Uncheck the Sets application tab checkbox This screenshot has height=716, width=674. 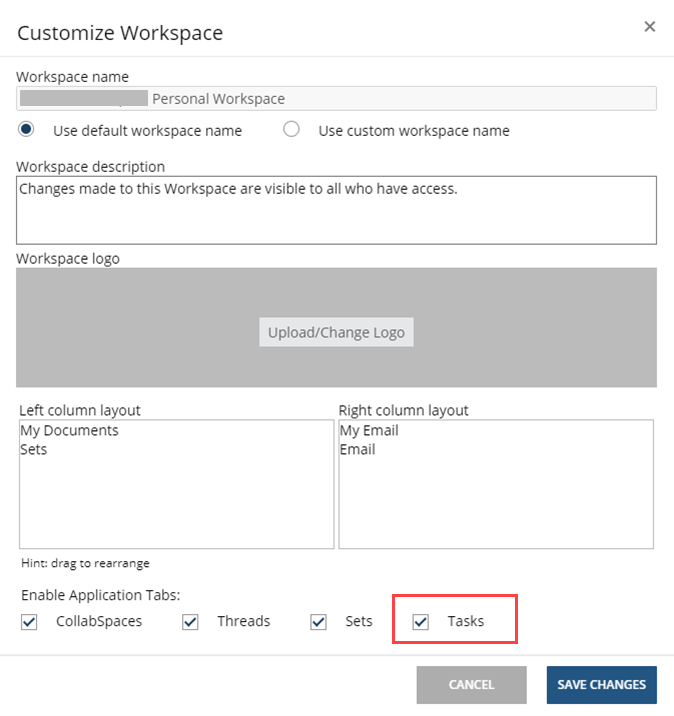[x=319, y=622]
